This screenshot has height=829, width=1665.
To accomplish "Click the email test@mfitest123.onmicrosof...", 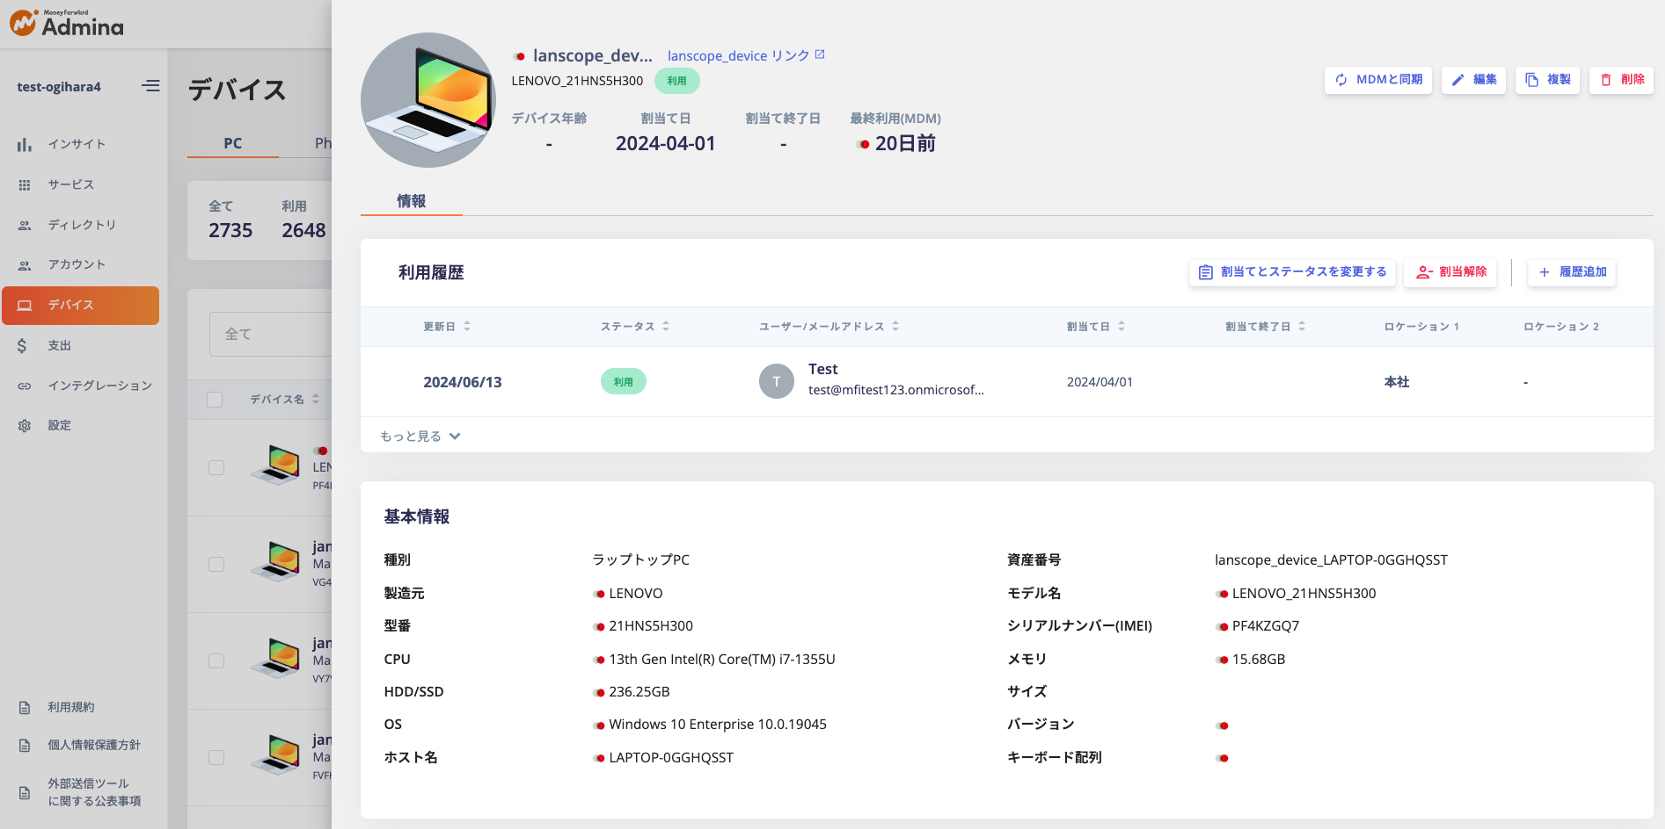I will pyautogui.click(x=896, y=390).
